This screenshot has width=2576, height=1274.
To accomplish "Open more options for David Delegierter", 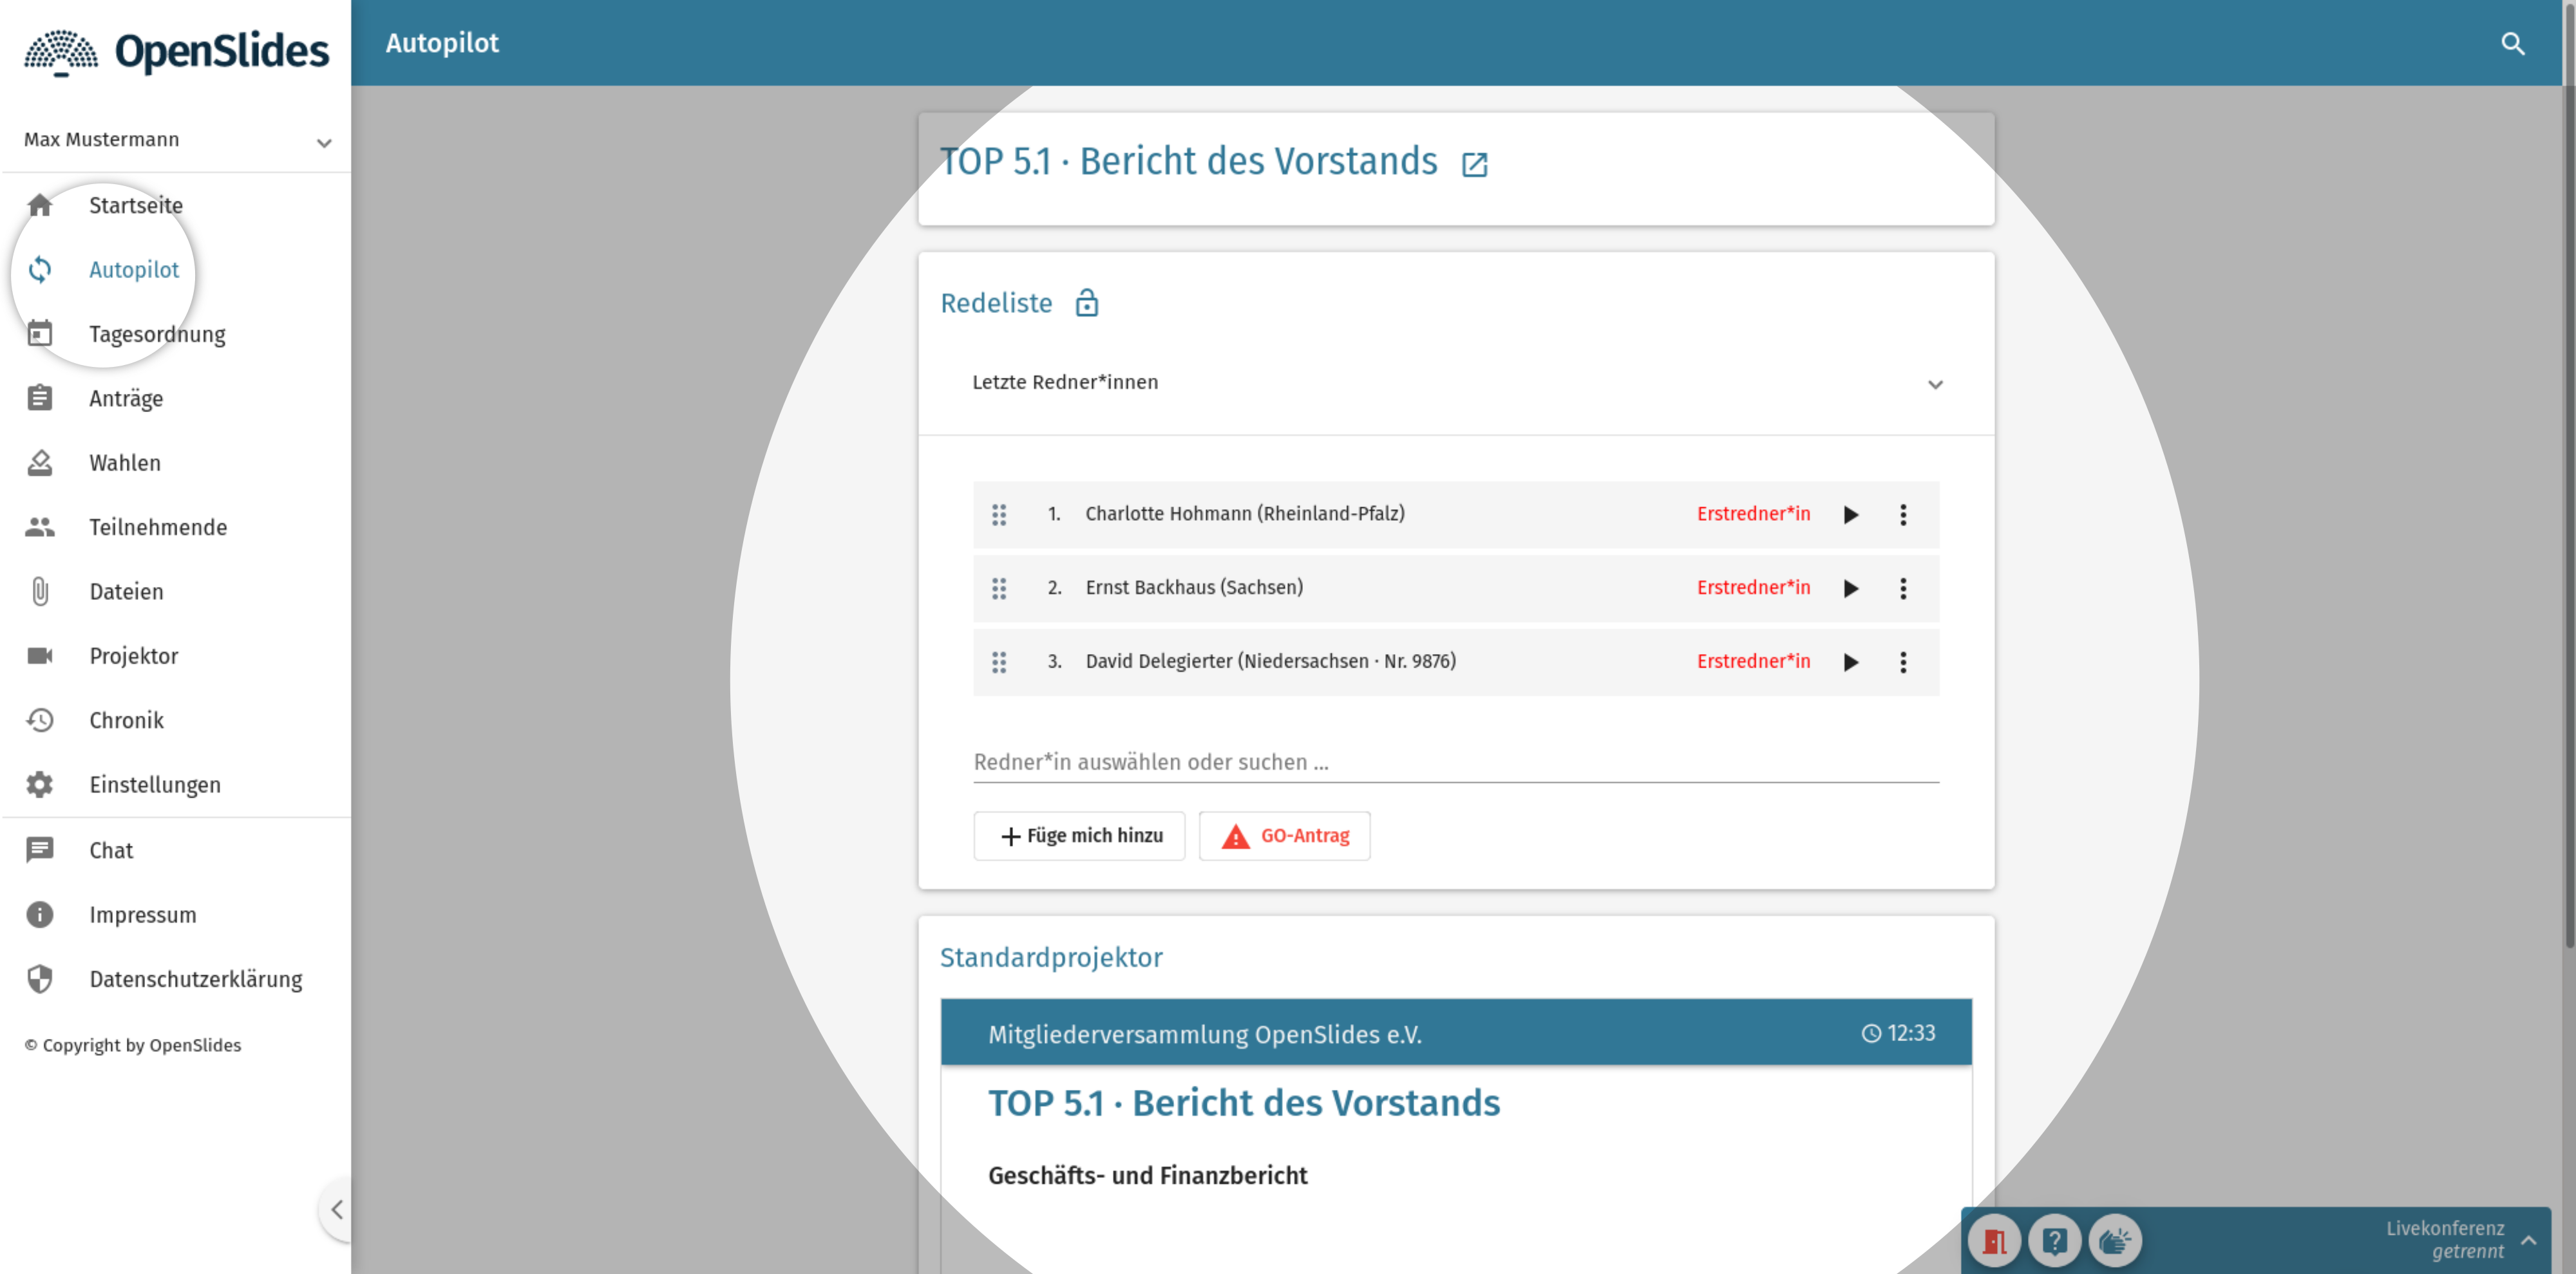I will click(x=1903, y=662).
